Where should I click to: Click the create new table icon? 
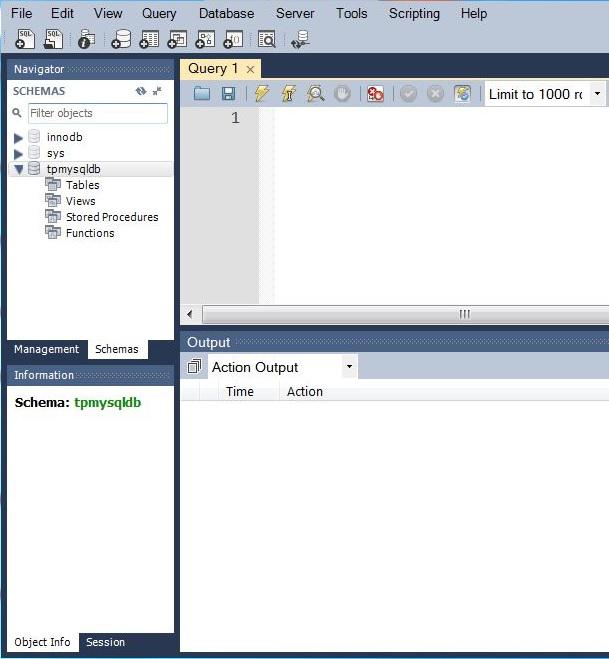click(149, 39)
